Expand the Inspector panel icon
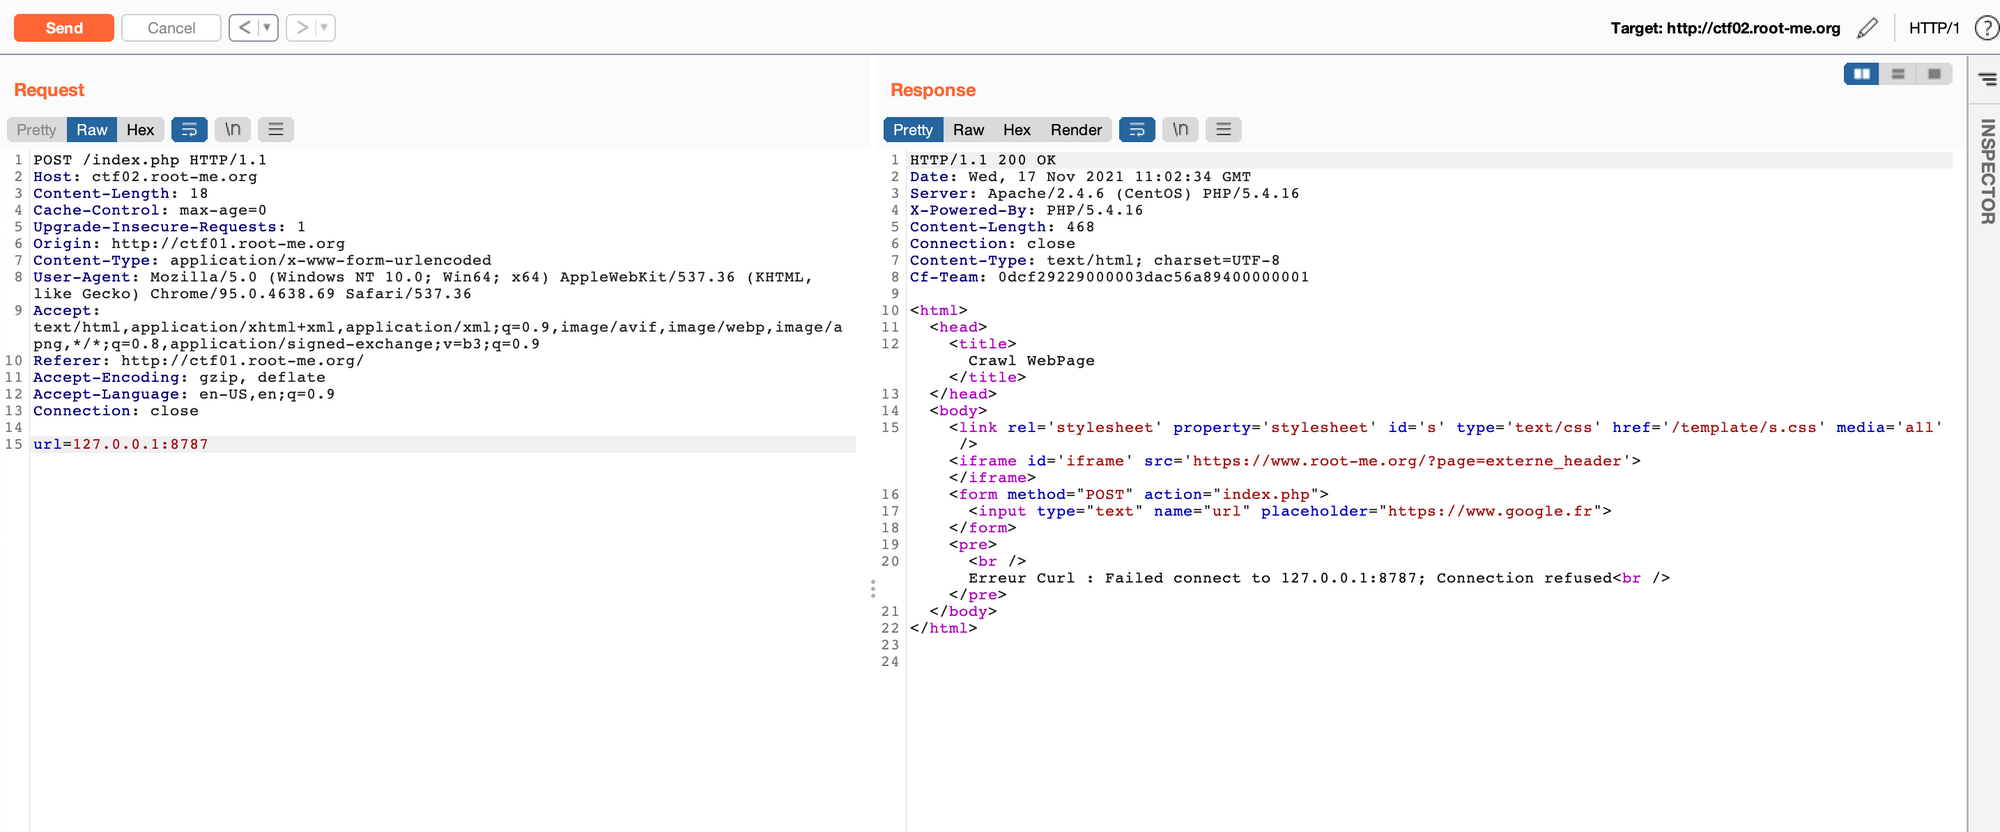The height and width of the screenshot is (832, 2000). pos(1987,79)
